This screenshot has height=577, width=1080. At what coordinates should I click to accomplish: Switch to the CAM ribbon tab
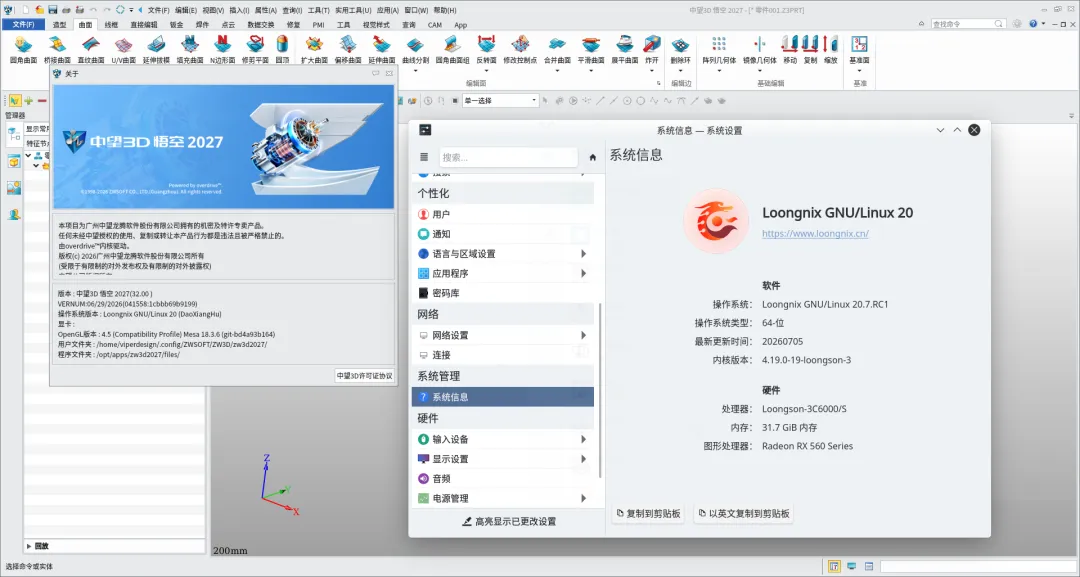tap(435, 25)
